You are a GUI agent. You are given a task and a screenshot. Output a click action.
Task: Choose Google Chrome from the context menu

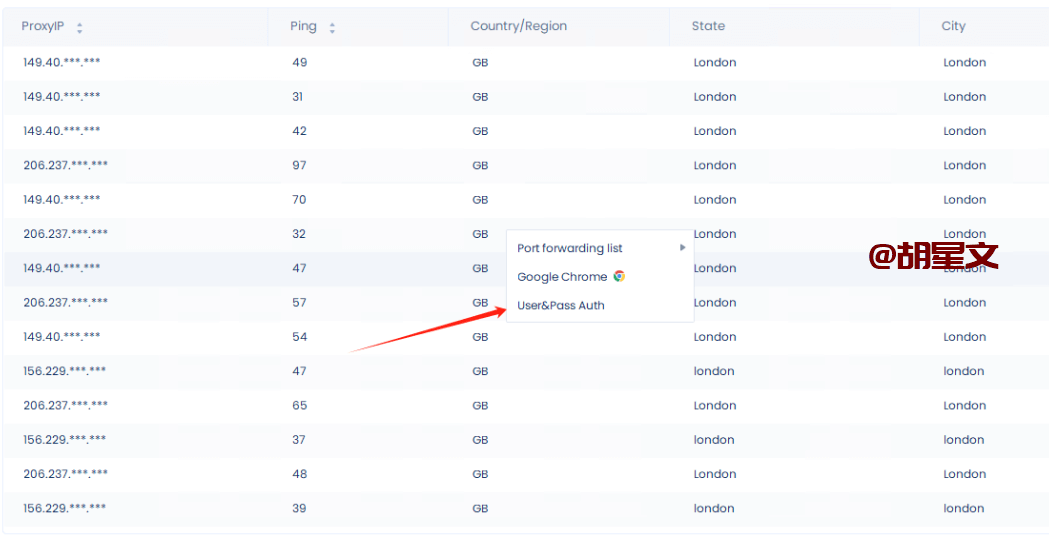pyautogui.click(x=562, y=277)
